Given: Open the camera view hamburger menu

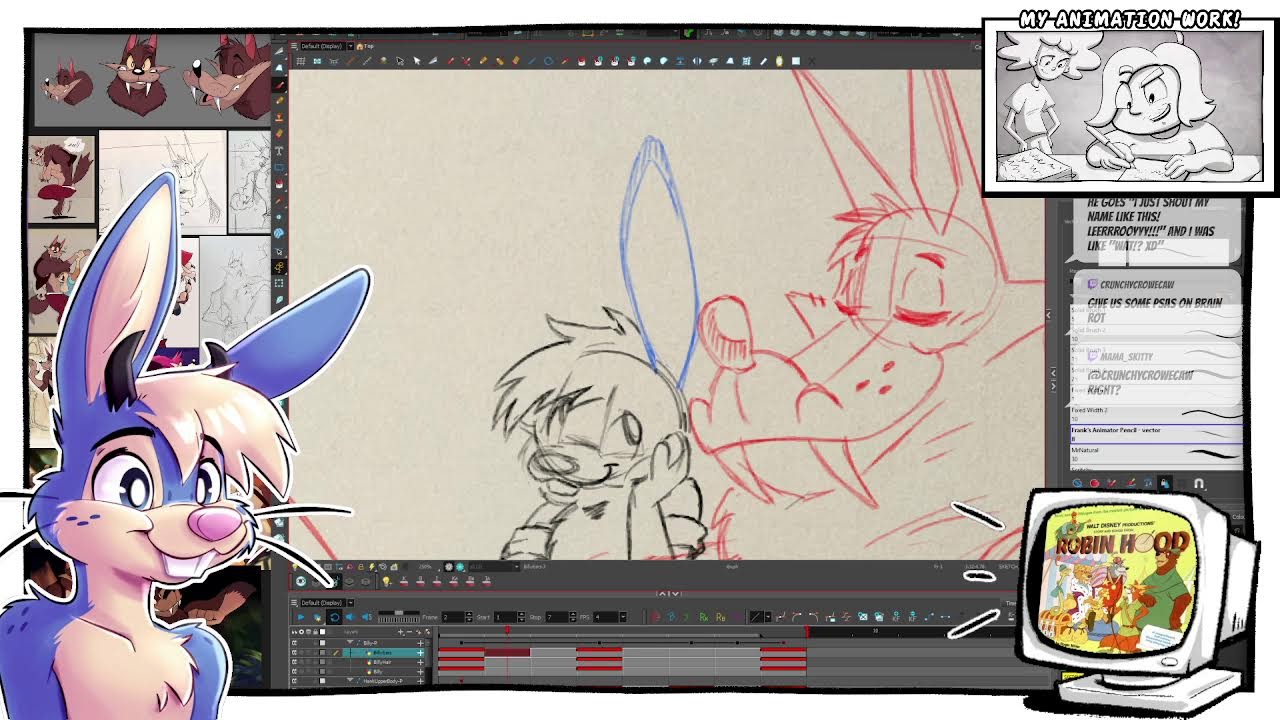Looking at the screenshot, I should (294, 46).
